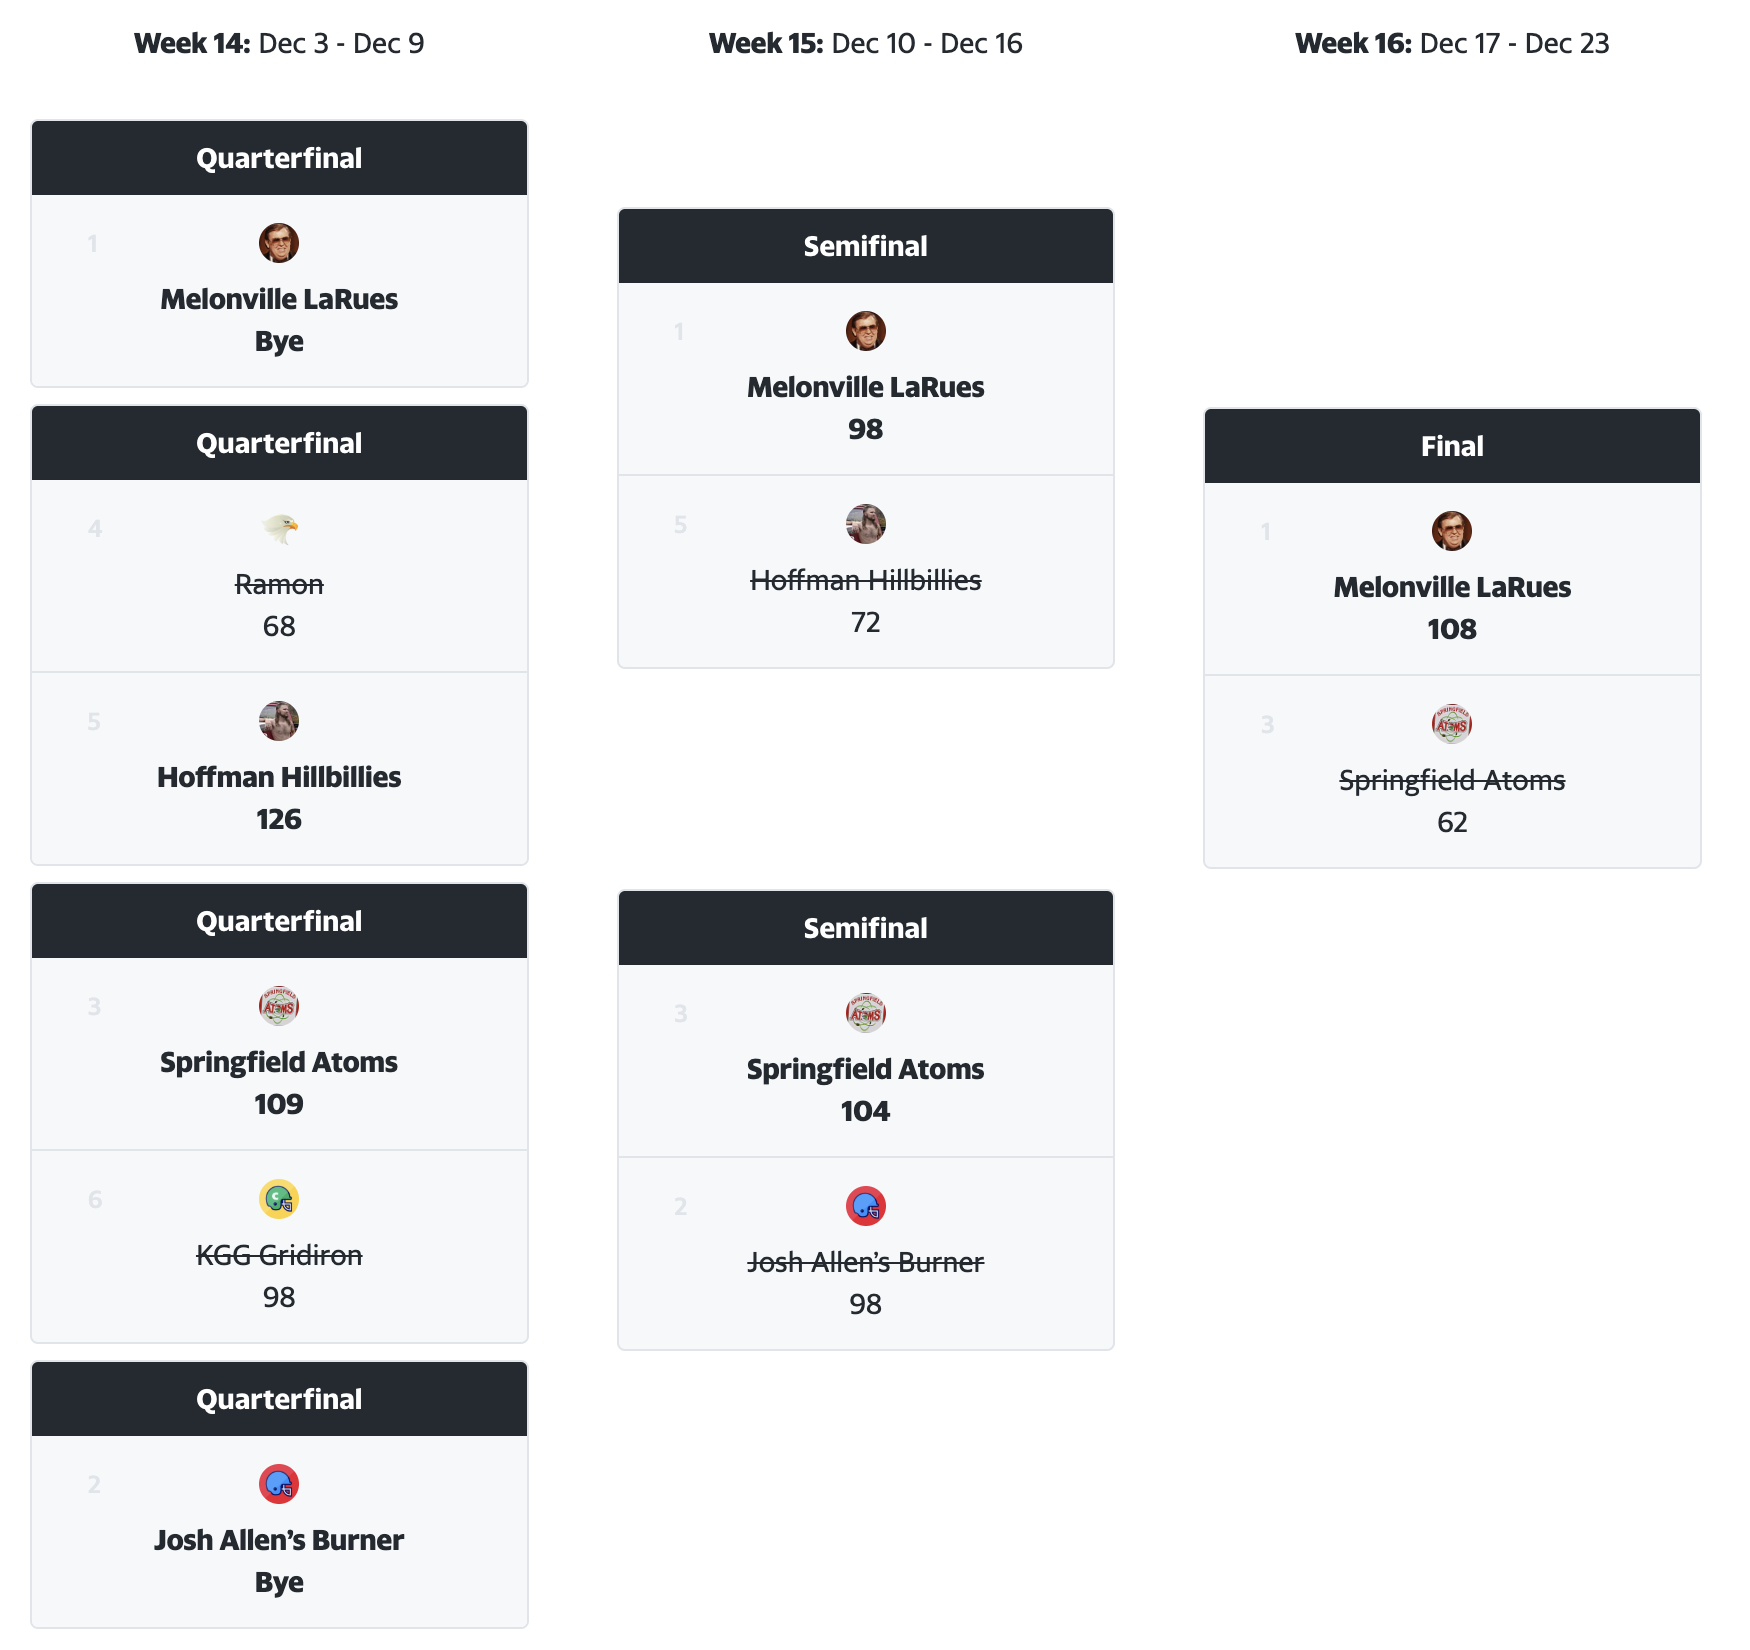
Task: Open crossed-out KGG Gridiron team link
Action: (279, 1255)
